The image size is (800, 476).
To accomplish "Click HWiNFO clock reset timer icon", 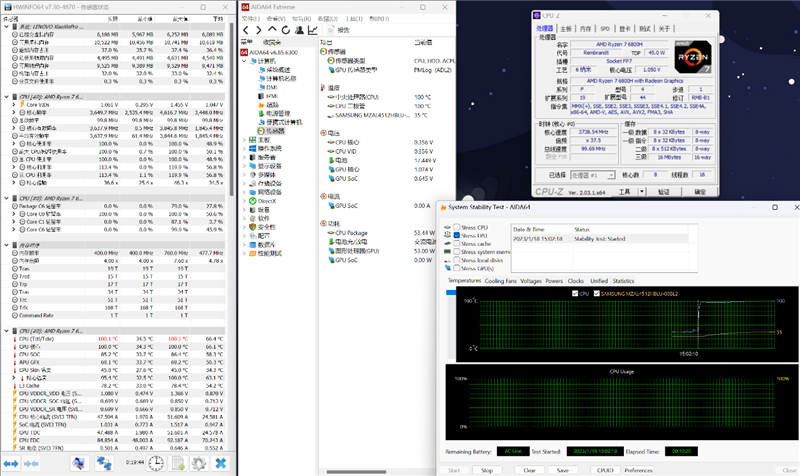I will [x=155, y=463].
